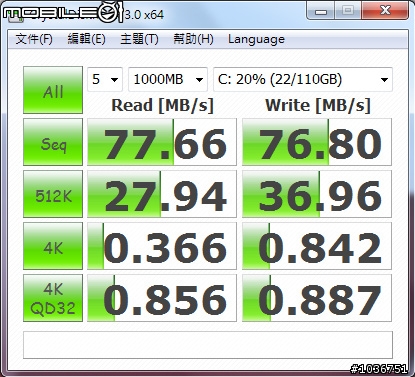The width and height of the screenshot is (415, 377).
Task: Start the Seq sequential test
Action: pyautogui.click(x=53, y=142)
